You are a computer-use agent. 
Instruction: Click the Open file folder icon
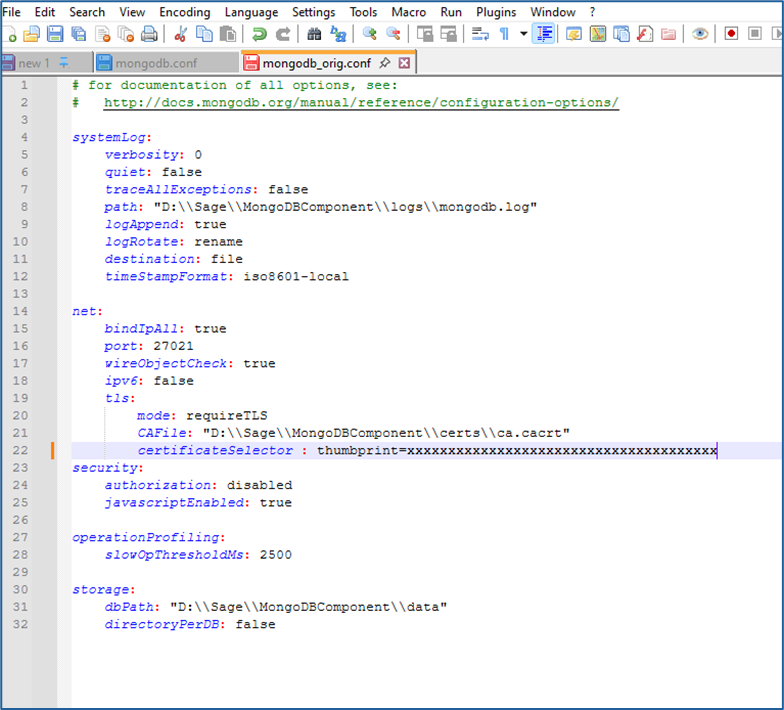pos(31,34)
